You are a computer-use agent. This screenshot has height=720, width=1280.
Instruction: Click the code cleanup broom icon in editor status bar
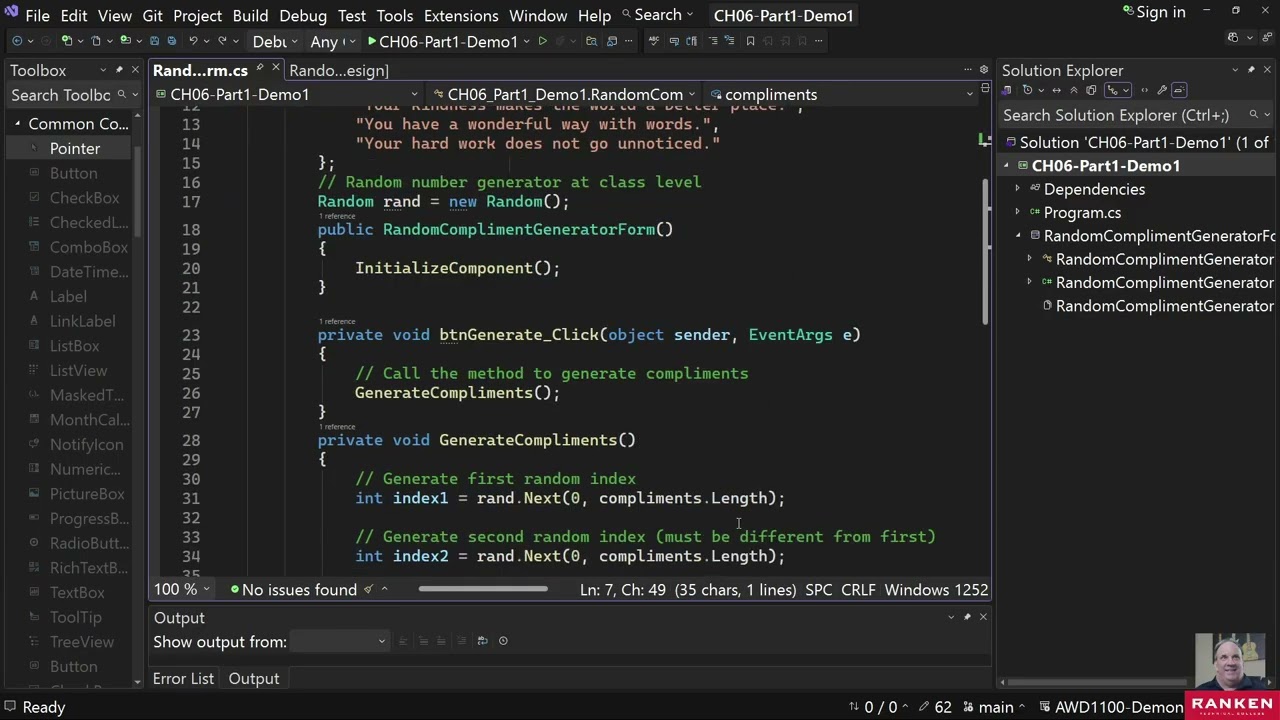tap(368, 590)
